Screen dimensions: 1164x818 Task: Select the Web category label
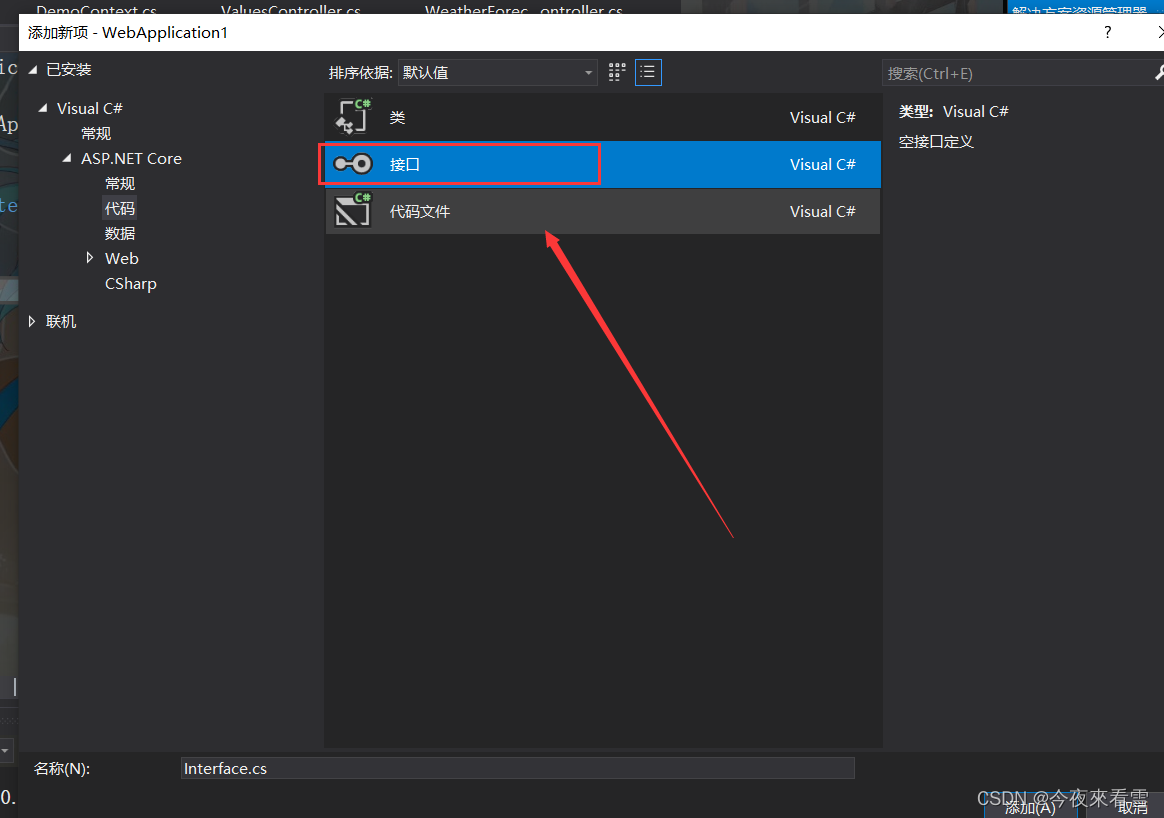click(x=122, y=258)
